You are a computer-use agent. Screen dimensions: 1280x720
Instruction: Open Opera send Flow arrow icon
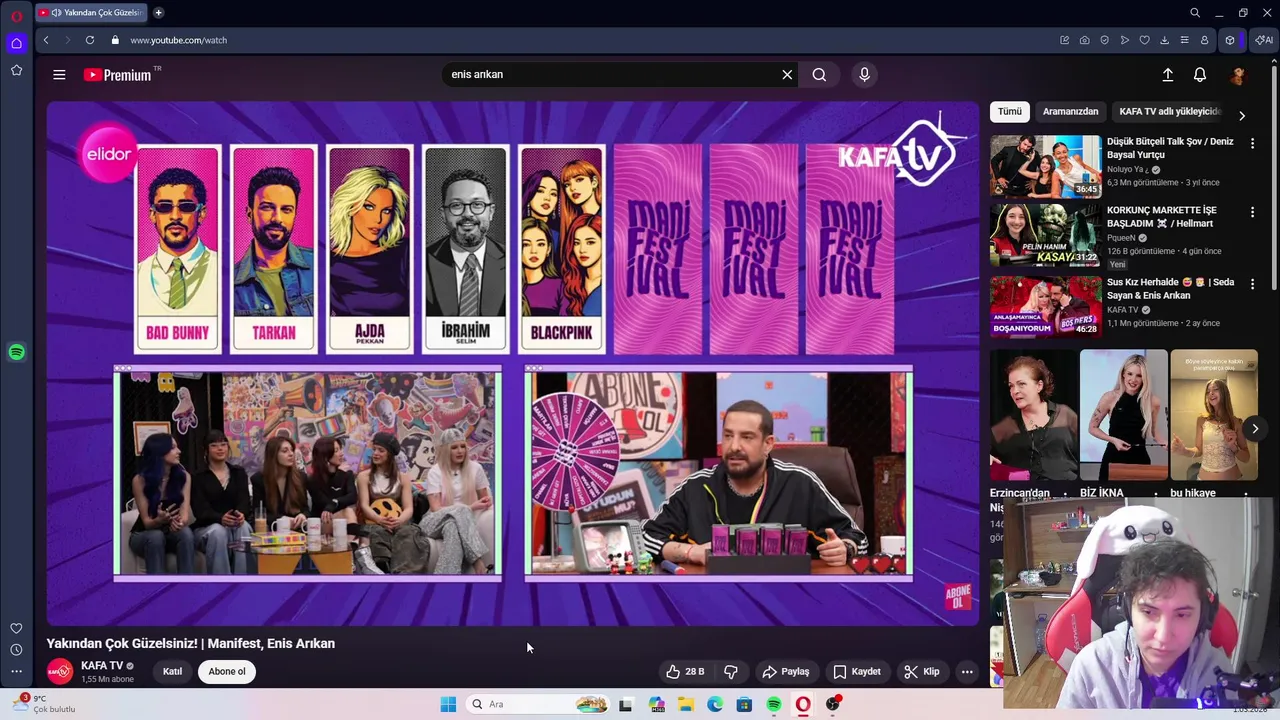(x=1125, y=40)
